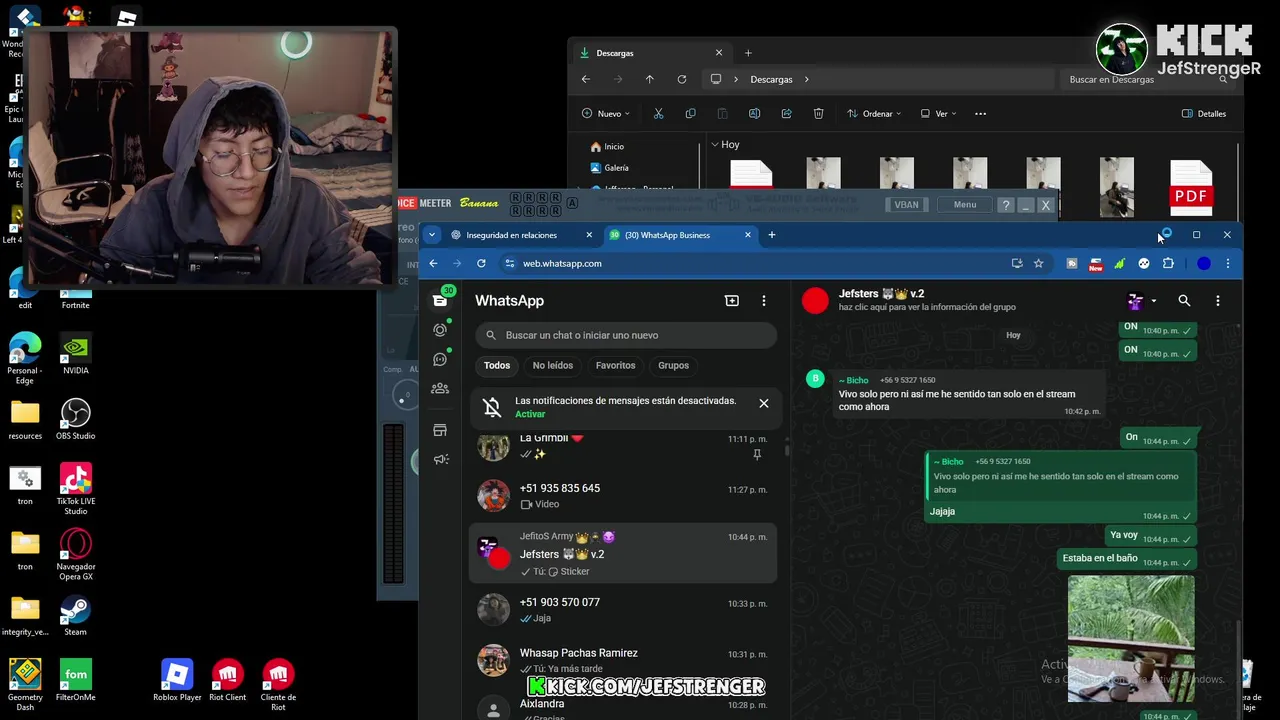
Task: Toggle Detalles pane in Descargas window
Action: pyautogui.click(x=1204, y=114)
